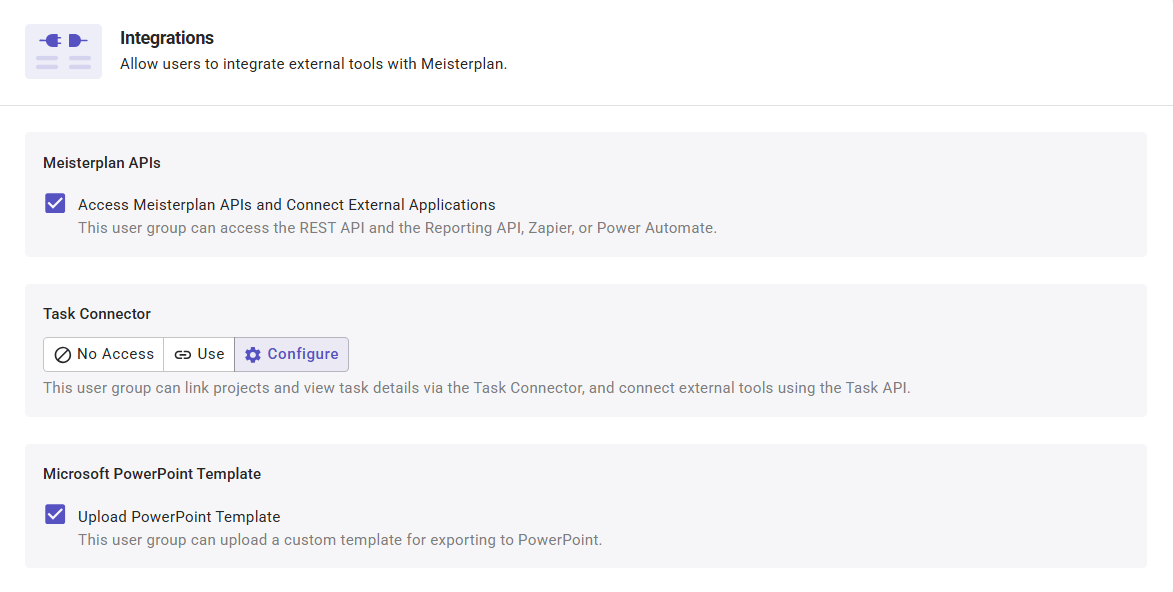Uncheck Upload PowerPoint Template checkbox
Image resolution: width=1173 pixels, height=592 pixels.
pos(55,516)
